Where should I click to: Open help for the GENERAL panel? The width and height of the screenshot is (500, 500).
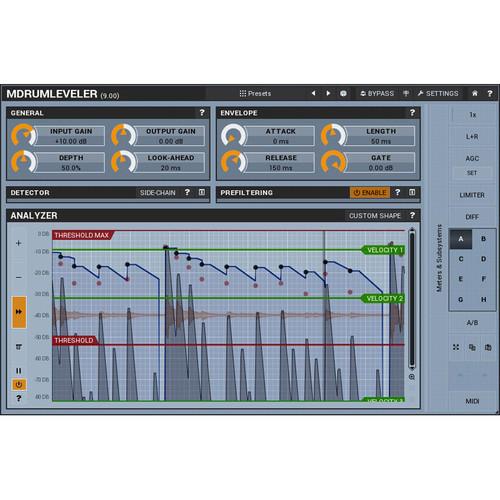(202, 113)
